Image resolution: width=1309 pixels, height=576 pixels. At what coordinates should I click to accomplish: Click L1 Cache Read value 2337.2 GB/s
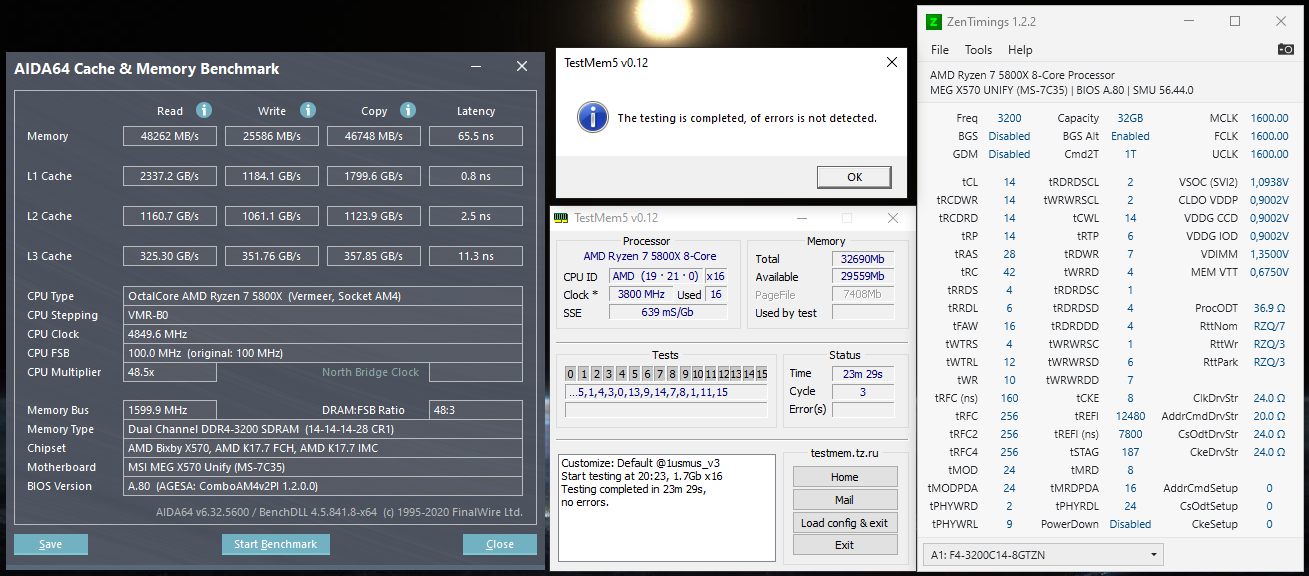coord(170,176)
